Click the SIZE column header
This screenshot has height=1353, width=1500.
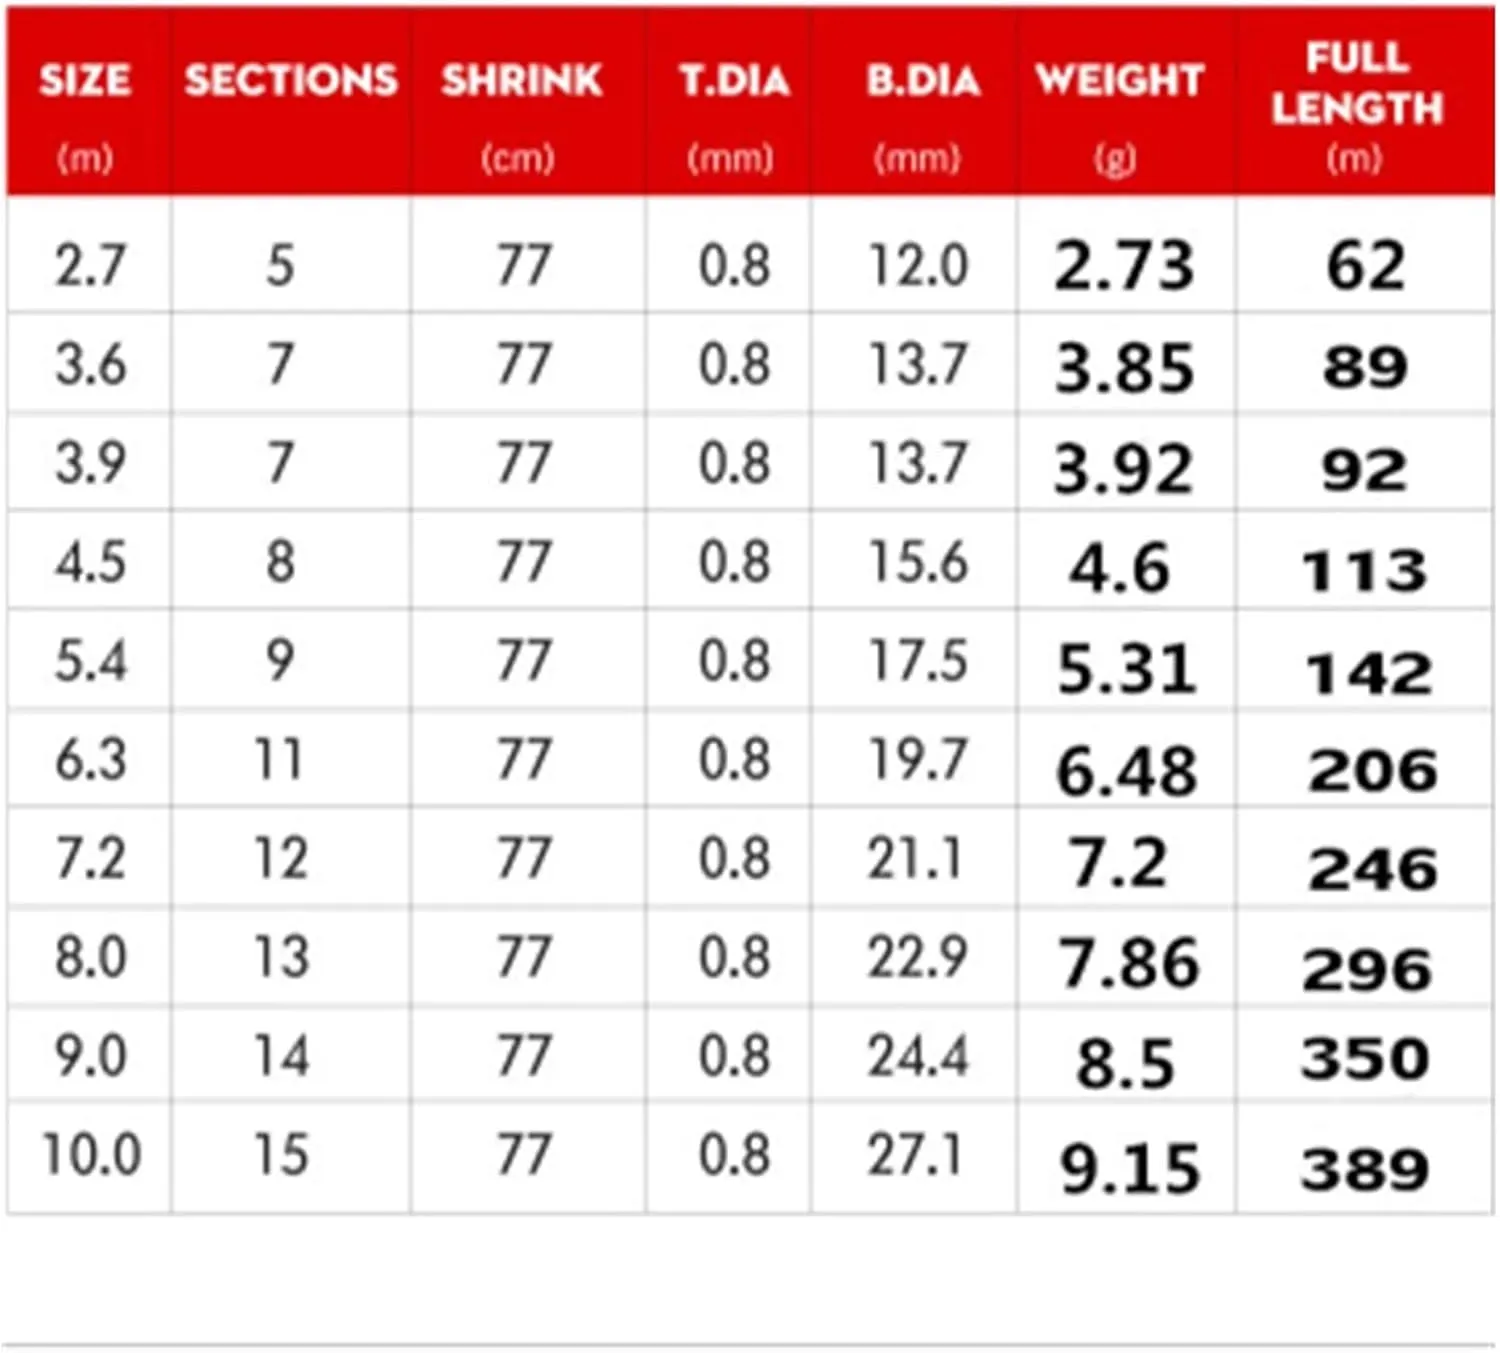click(x=85, y=80)
